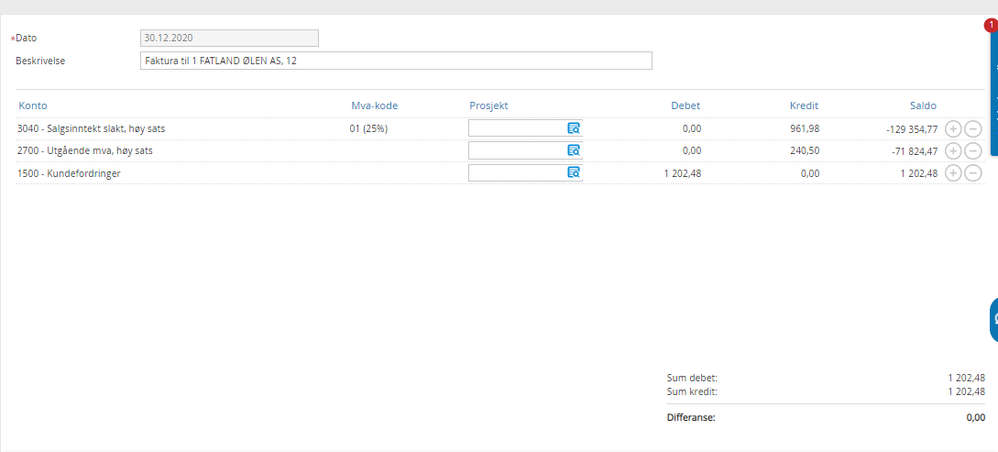
Task: Add a line after the 2700 Utgående mva row
Action: pyautogui.click(x=953, y=151)
